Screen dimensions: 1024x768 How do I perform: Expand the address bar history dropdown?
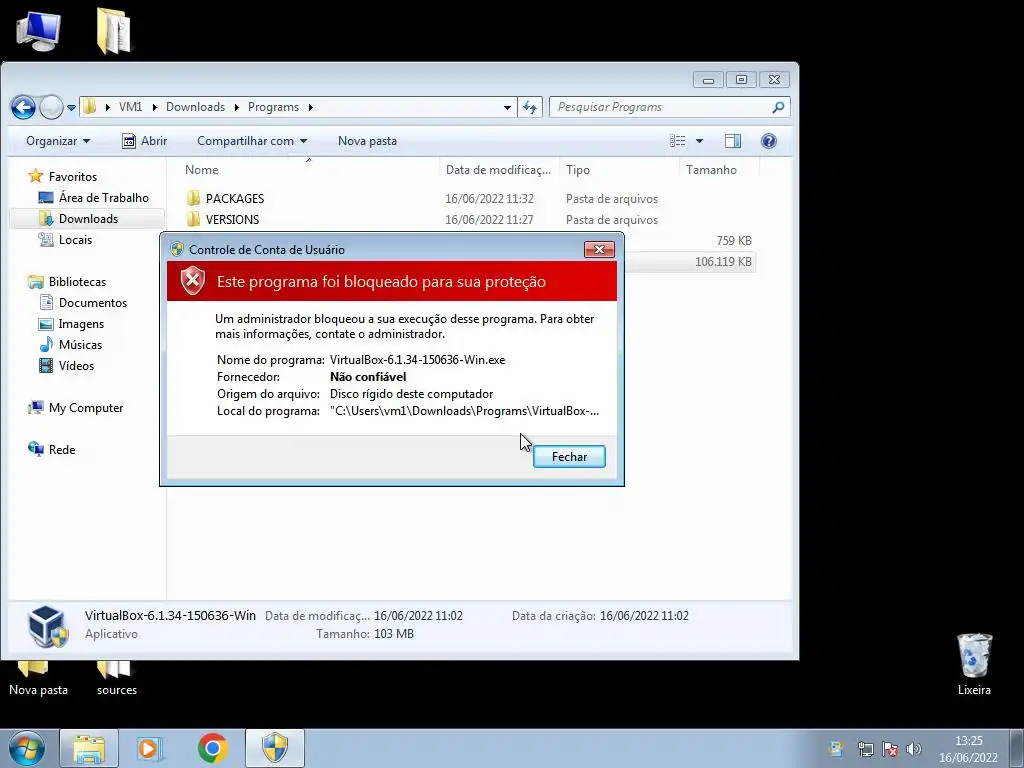507,108
